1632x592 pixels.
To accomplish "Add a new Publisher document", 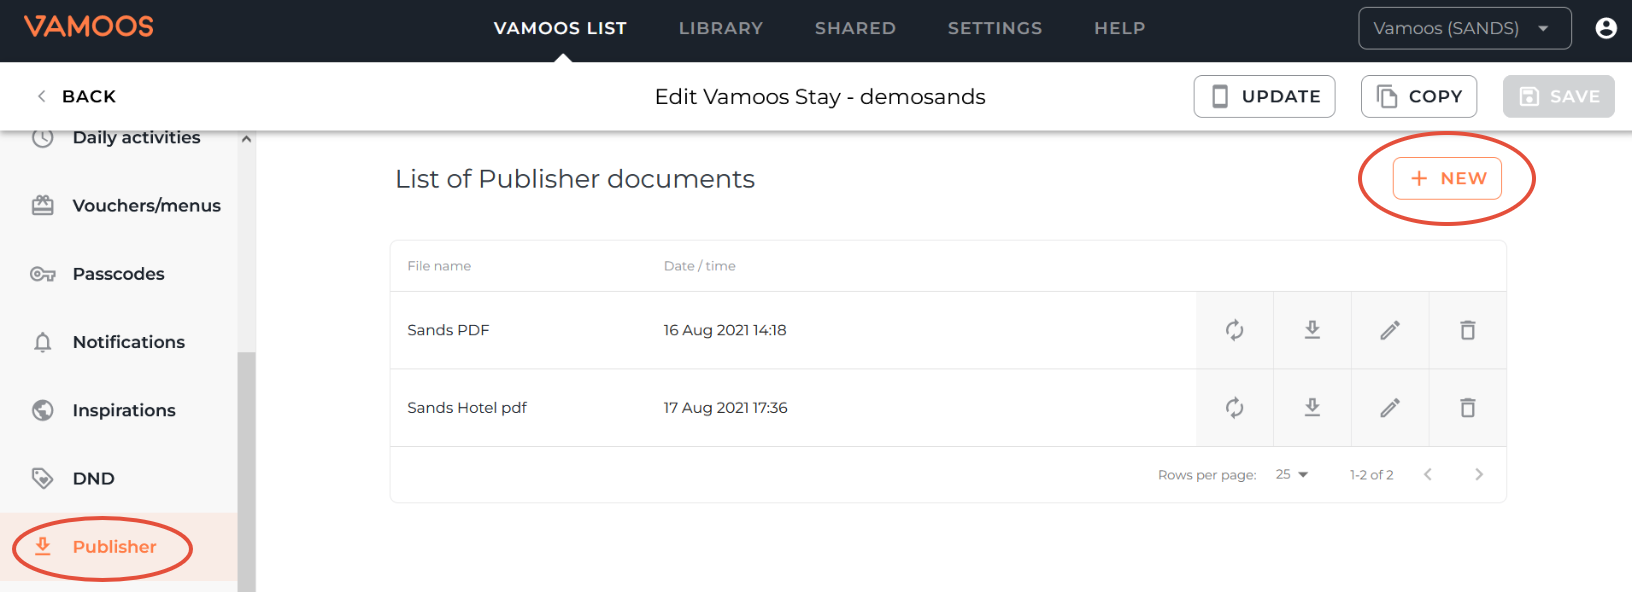I will [x=1447, y=179].
